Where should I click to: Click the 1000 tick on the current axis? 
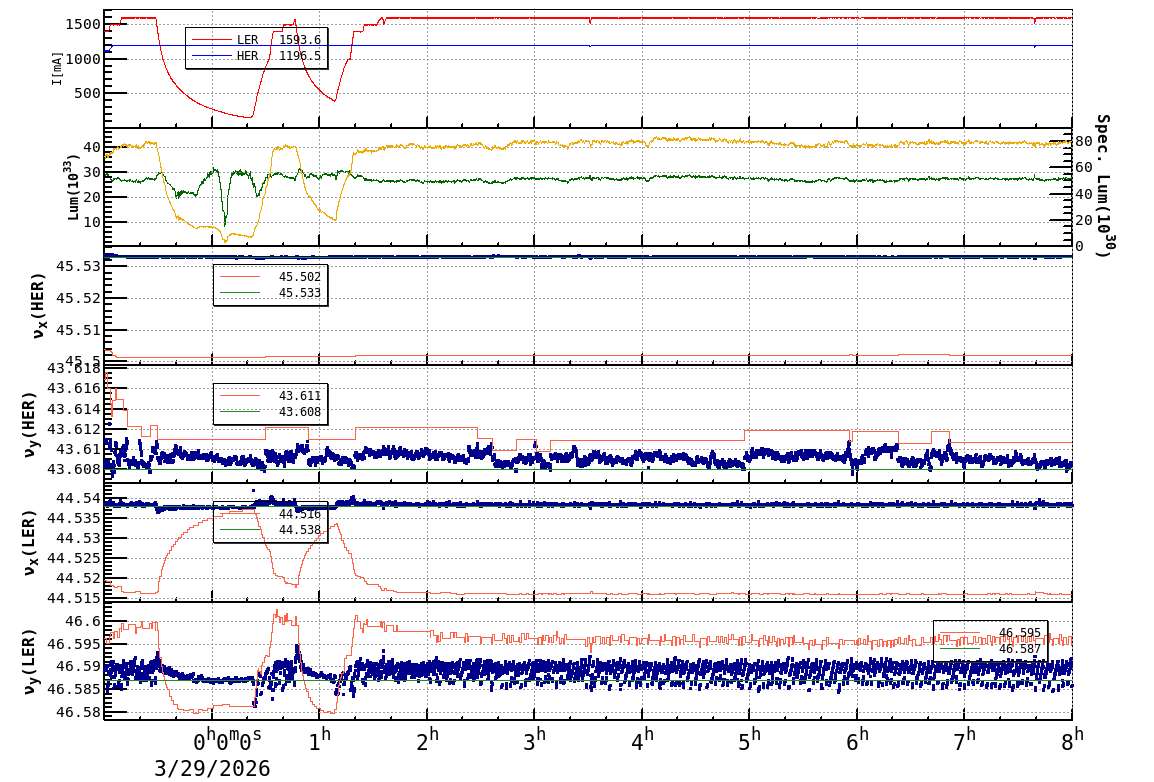tap(83, 59)
